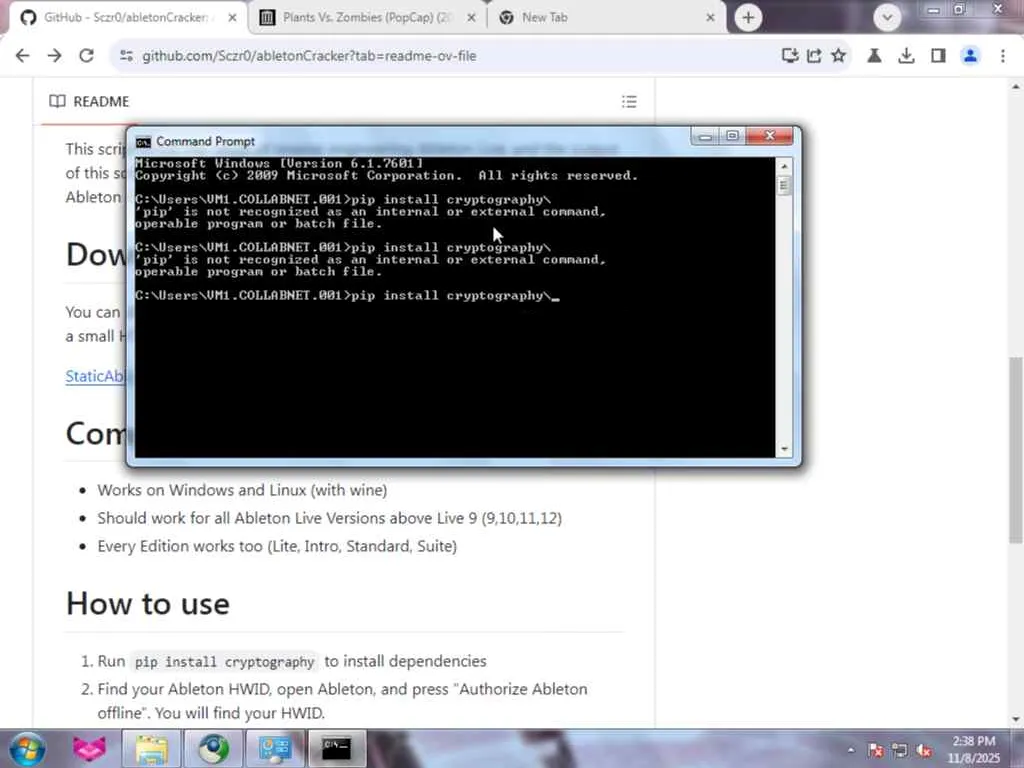Viewport: 1024px width, 768px height.
Task: Open the tab search dropdown arrow
Action: click(887, 18)
